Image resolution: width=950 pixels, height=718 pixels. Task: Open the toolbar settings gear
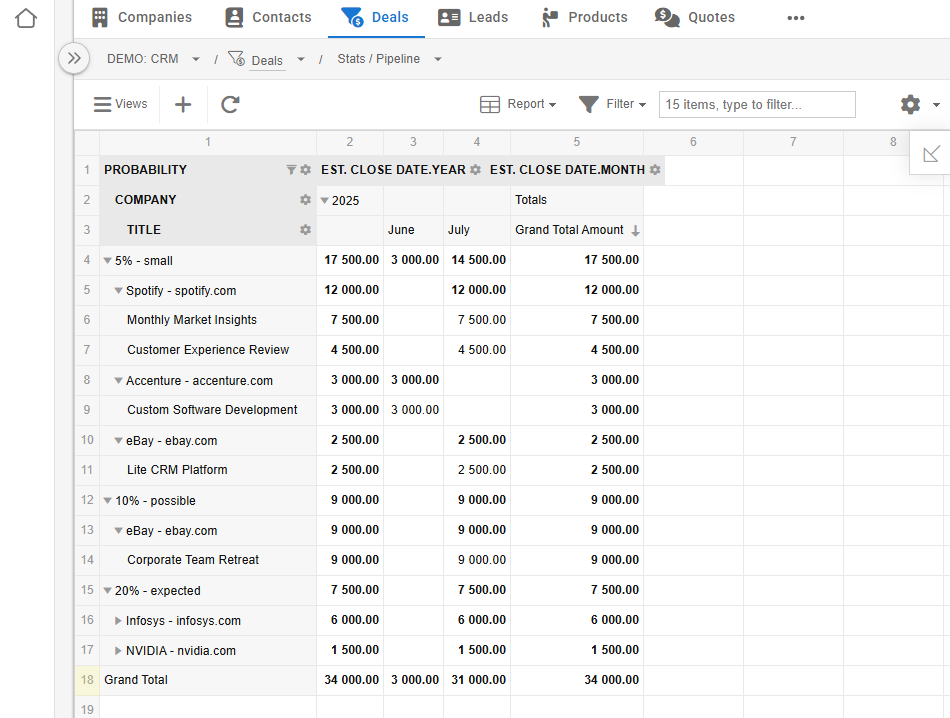click(910, 104)
